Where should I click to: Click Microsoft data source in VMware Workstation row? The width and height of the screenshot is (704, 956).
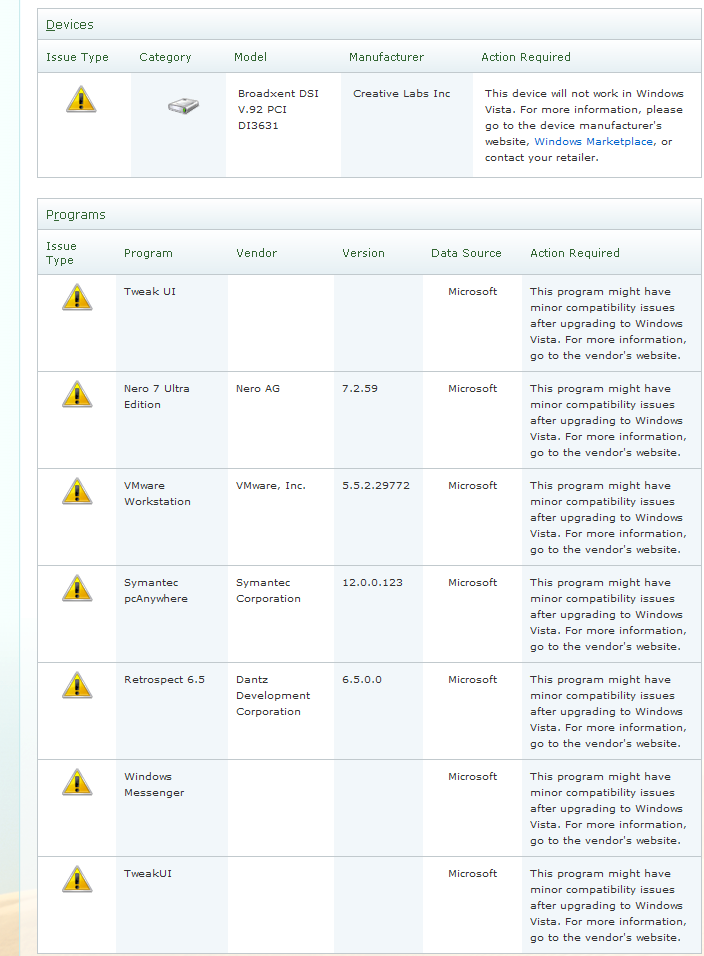tap(472, 485)
